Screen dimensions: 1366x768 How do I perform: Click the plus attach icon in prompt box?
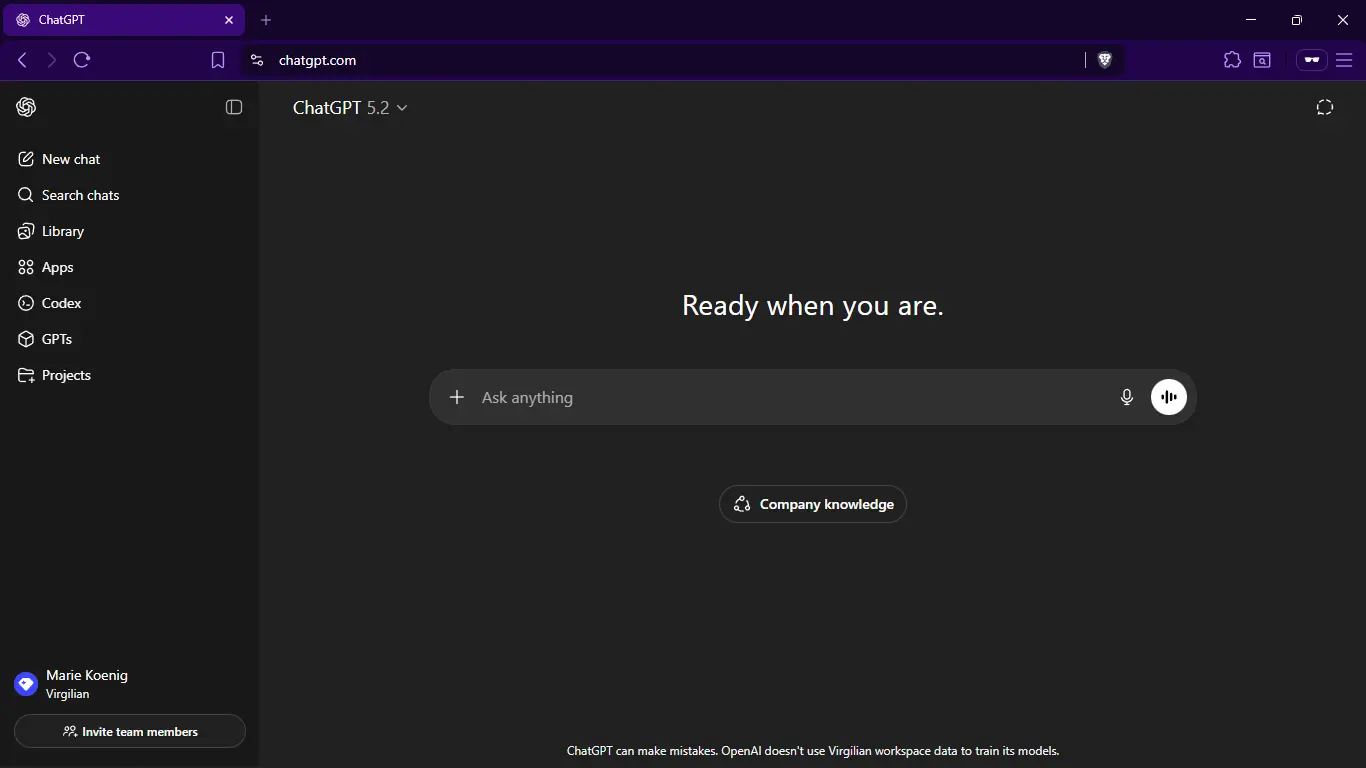457,397
